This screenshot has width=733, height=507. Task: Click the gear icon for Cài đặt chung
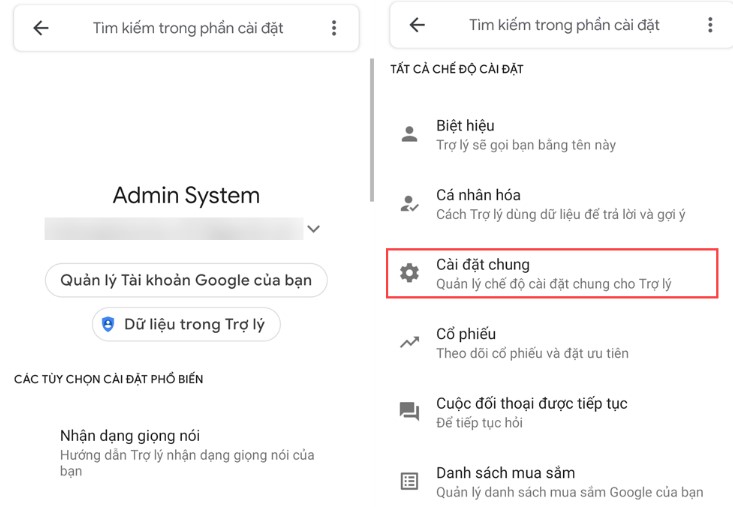click(x=409, y=273)
